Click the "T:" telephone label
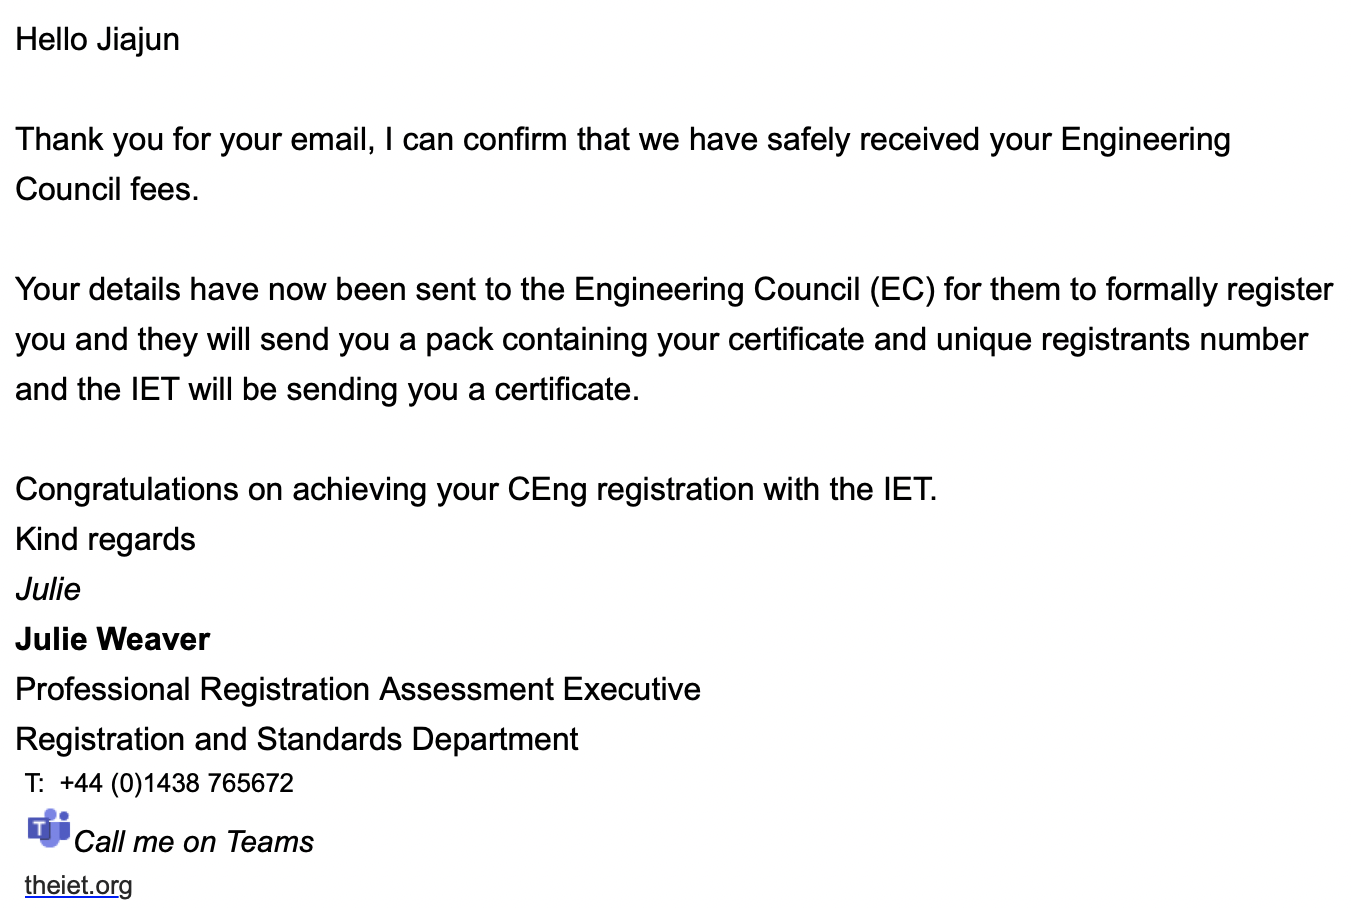This screenshot has height=908, width=1352. click(x=34, y=783)
